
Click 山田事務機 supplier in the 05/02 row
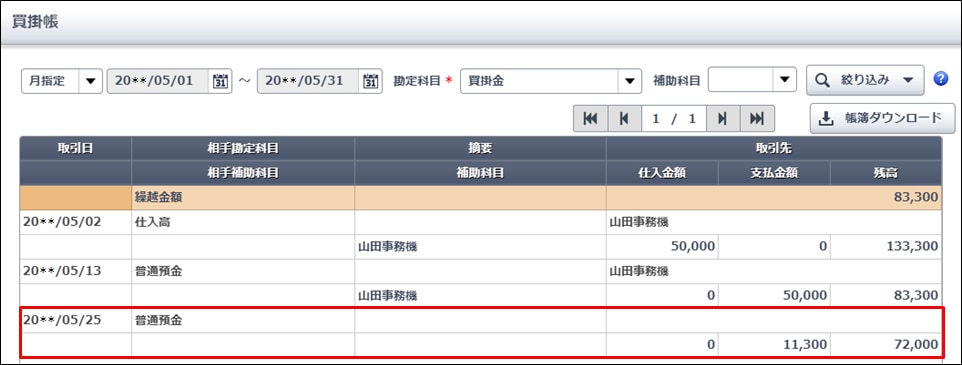(x=638, y=222)
